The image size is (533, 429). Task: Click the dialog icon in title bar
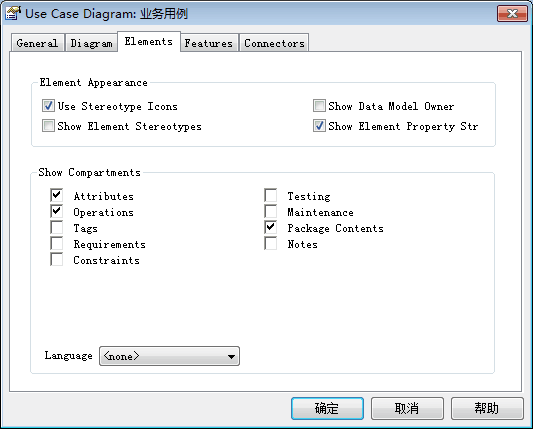pos(13,13)
